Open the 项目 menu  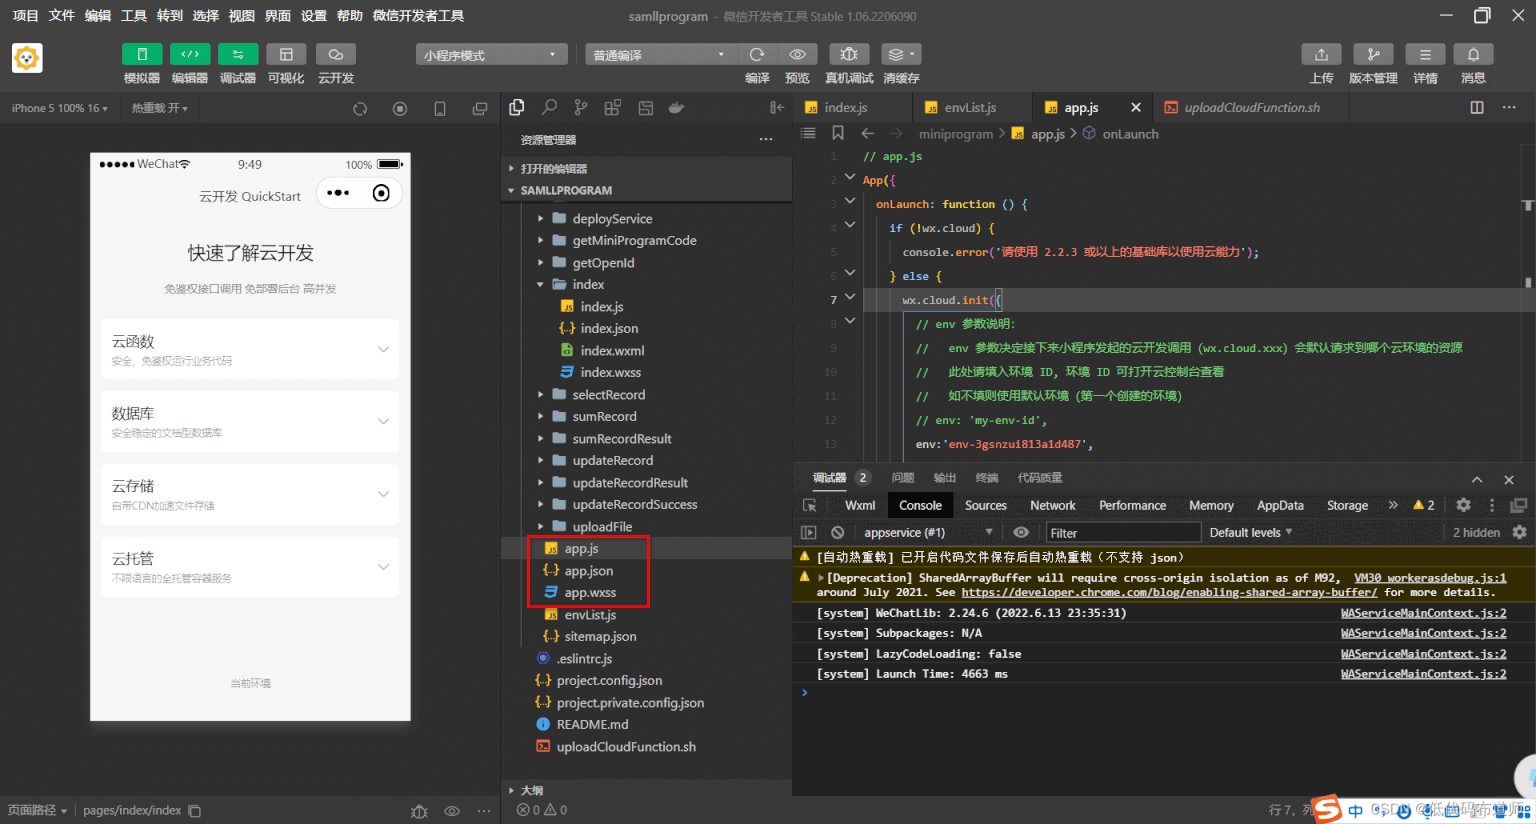click(25, 16)
